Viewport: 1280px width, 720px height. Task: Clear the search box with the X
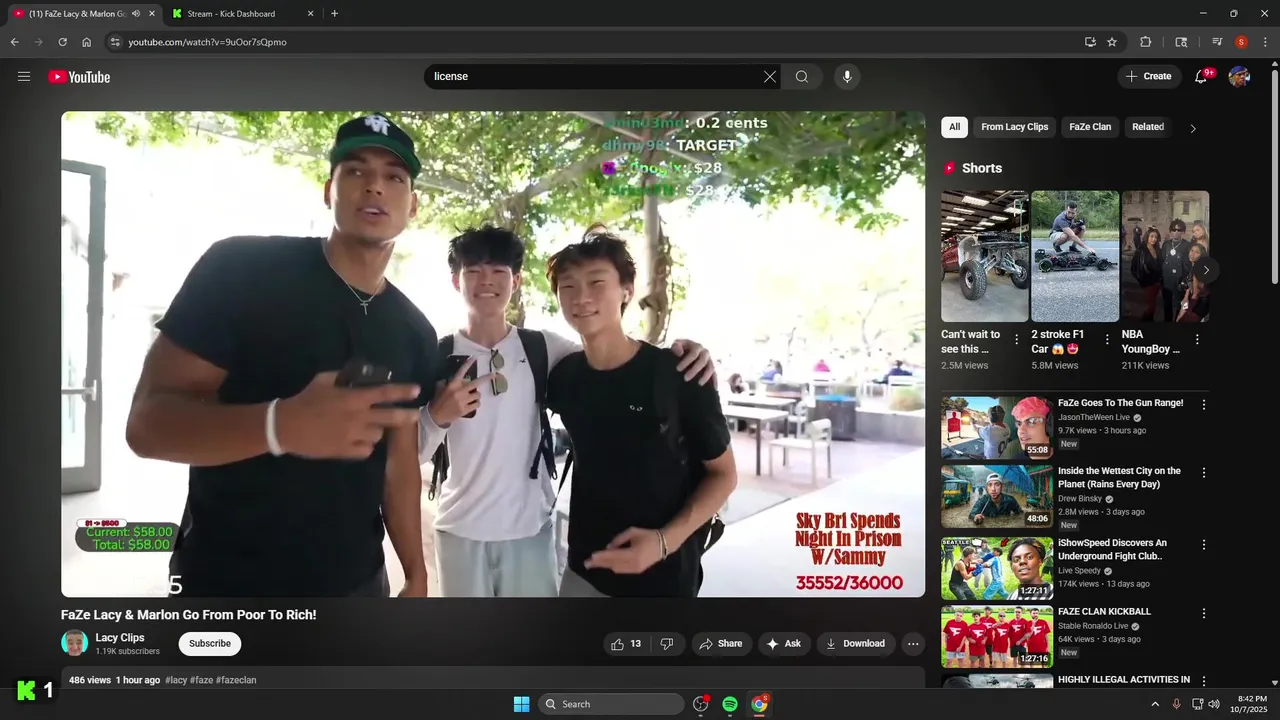(770, 77)
